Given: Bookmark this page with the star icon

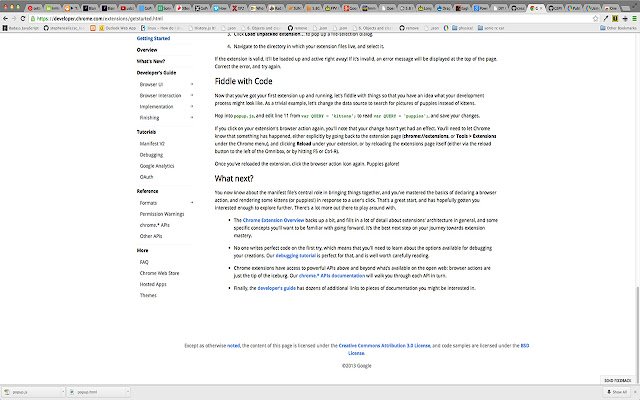Looking at the screenshot, I should pos(595,19).
